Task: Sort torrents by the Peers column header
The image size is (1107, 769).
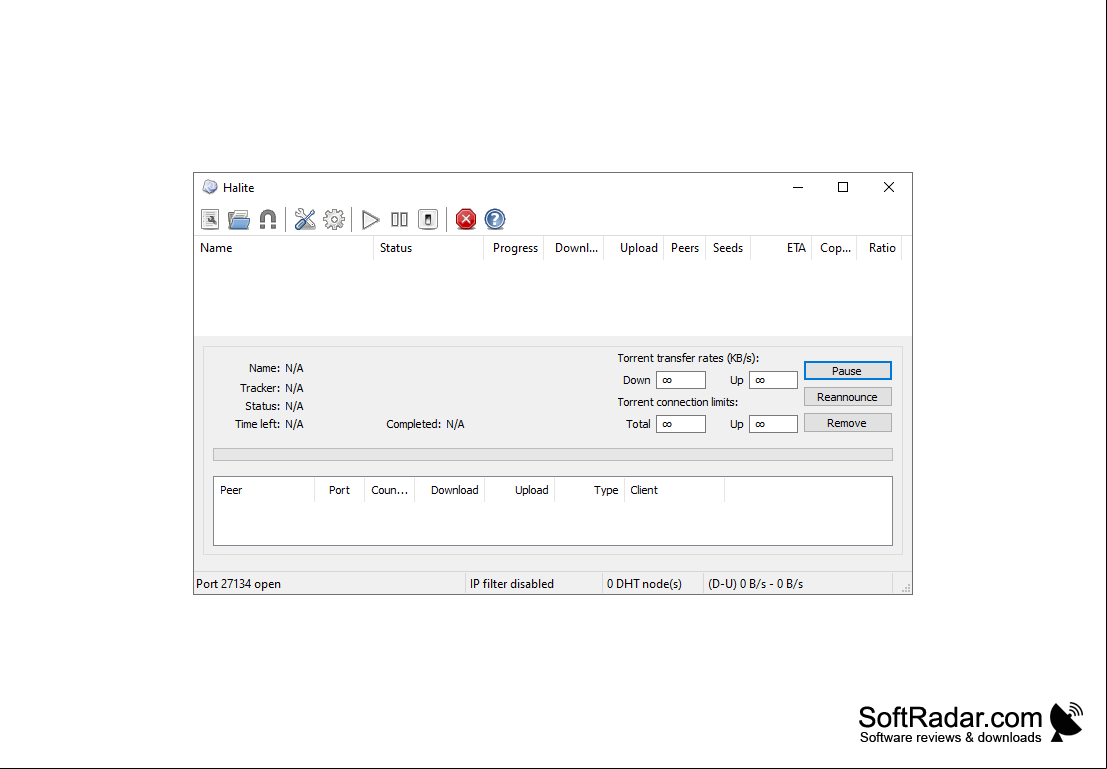Action: (685, 248)
